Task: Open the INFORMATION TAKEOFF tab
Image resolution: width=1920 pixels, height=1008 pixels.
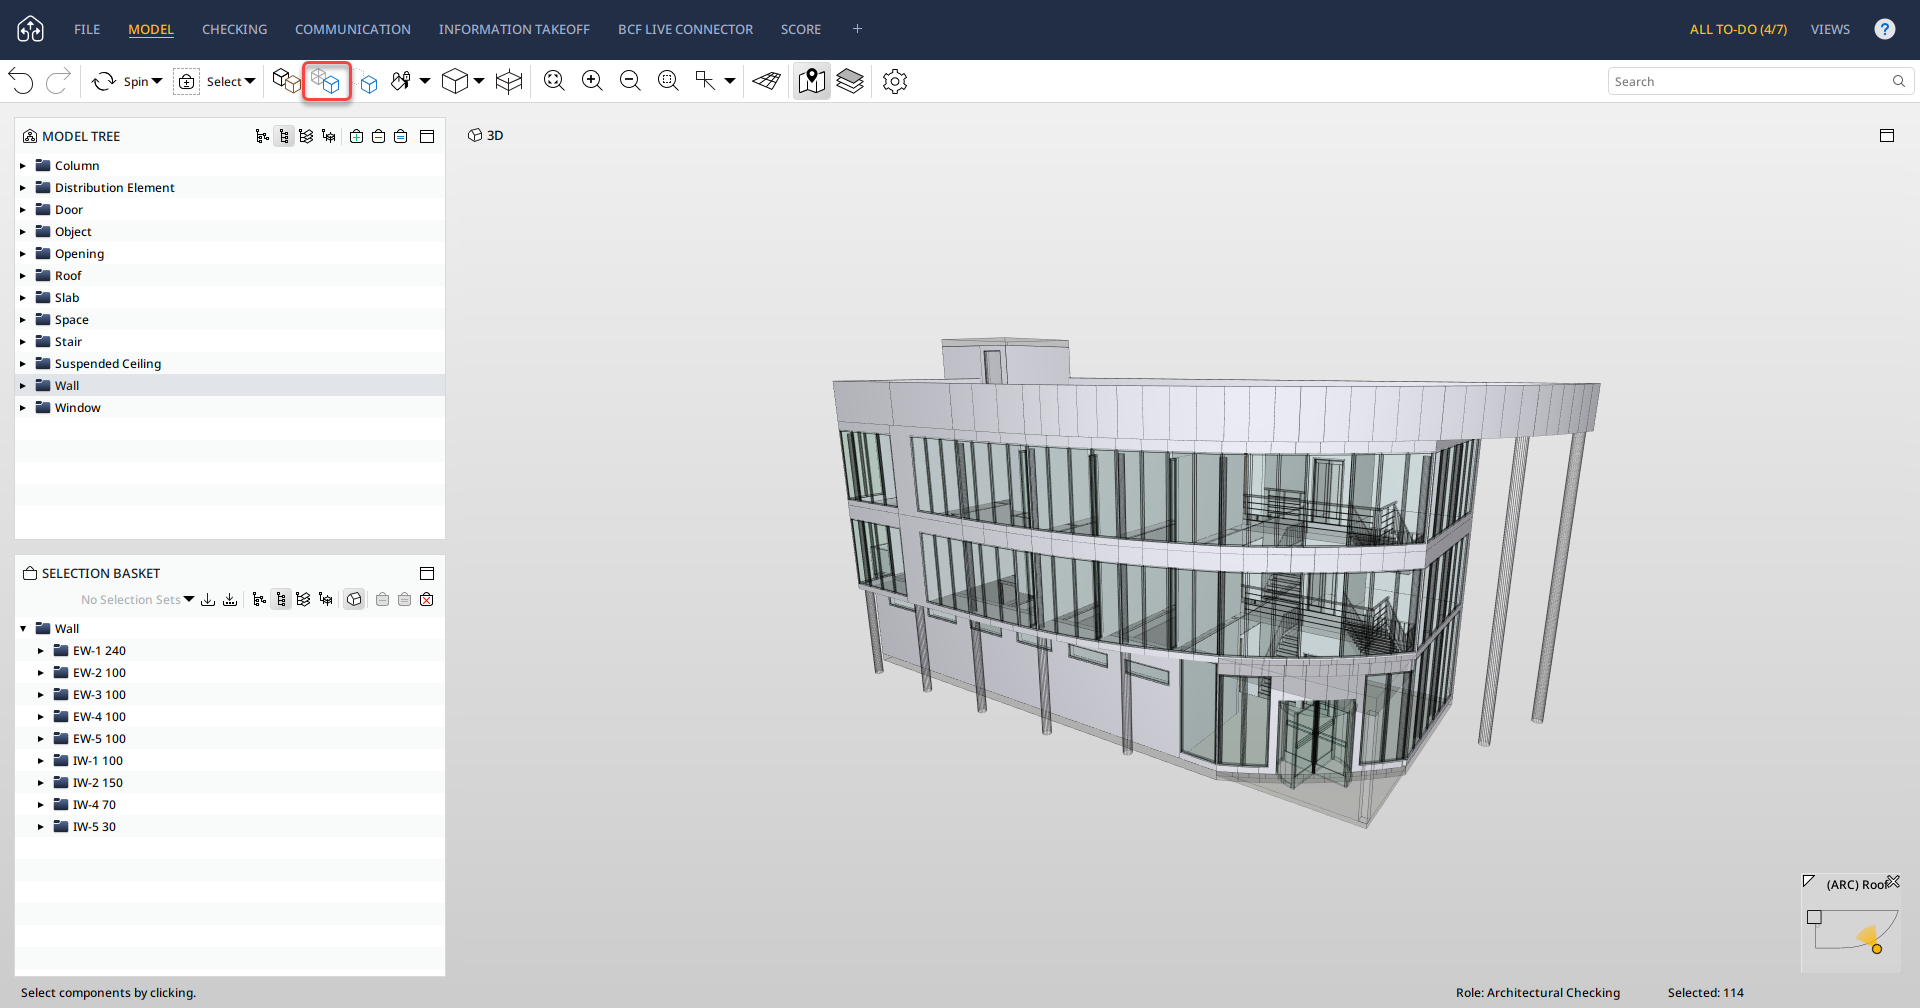Action: pos(514,29)
